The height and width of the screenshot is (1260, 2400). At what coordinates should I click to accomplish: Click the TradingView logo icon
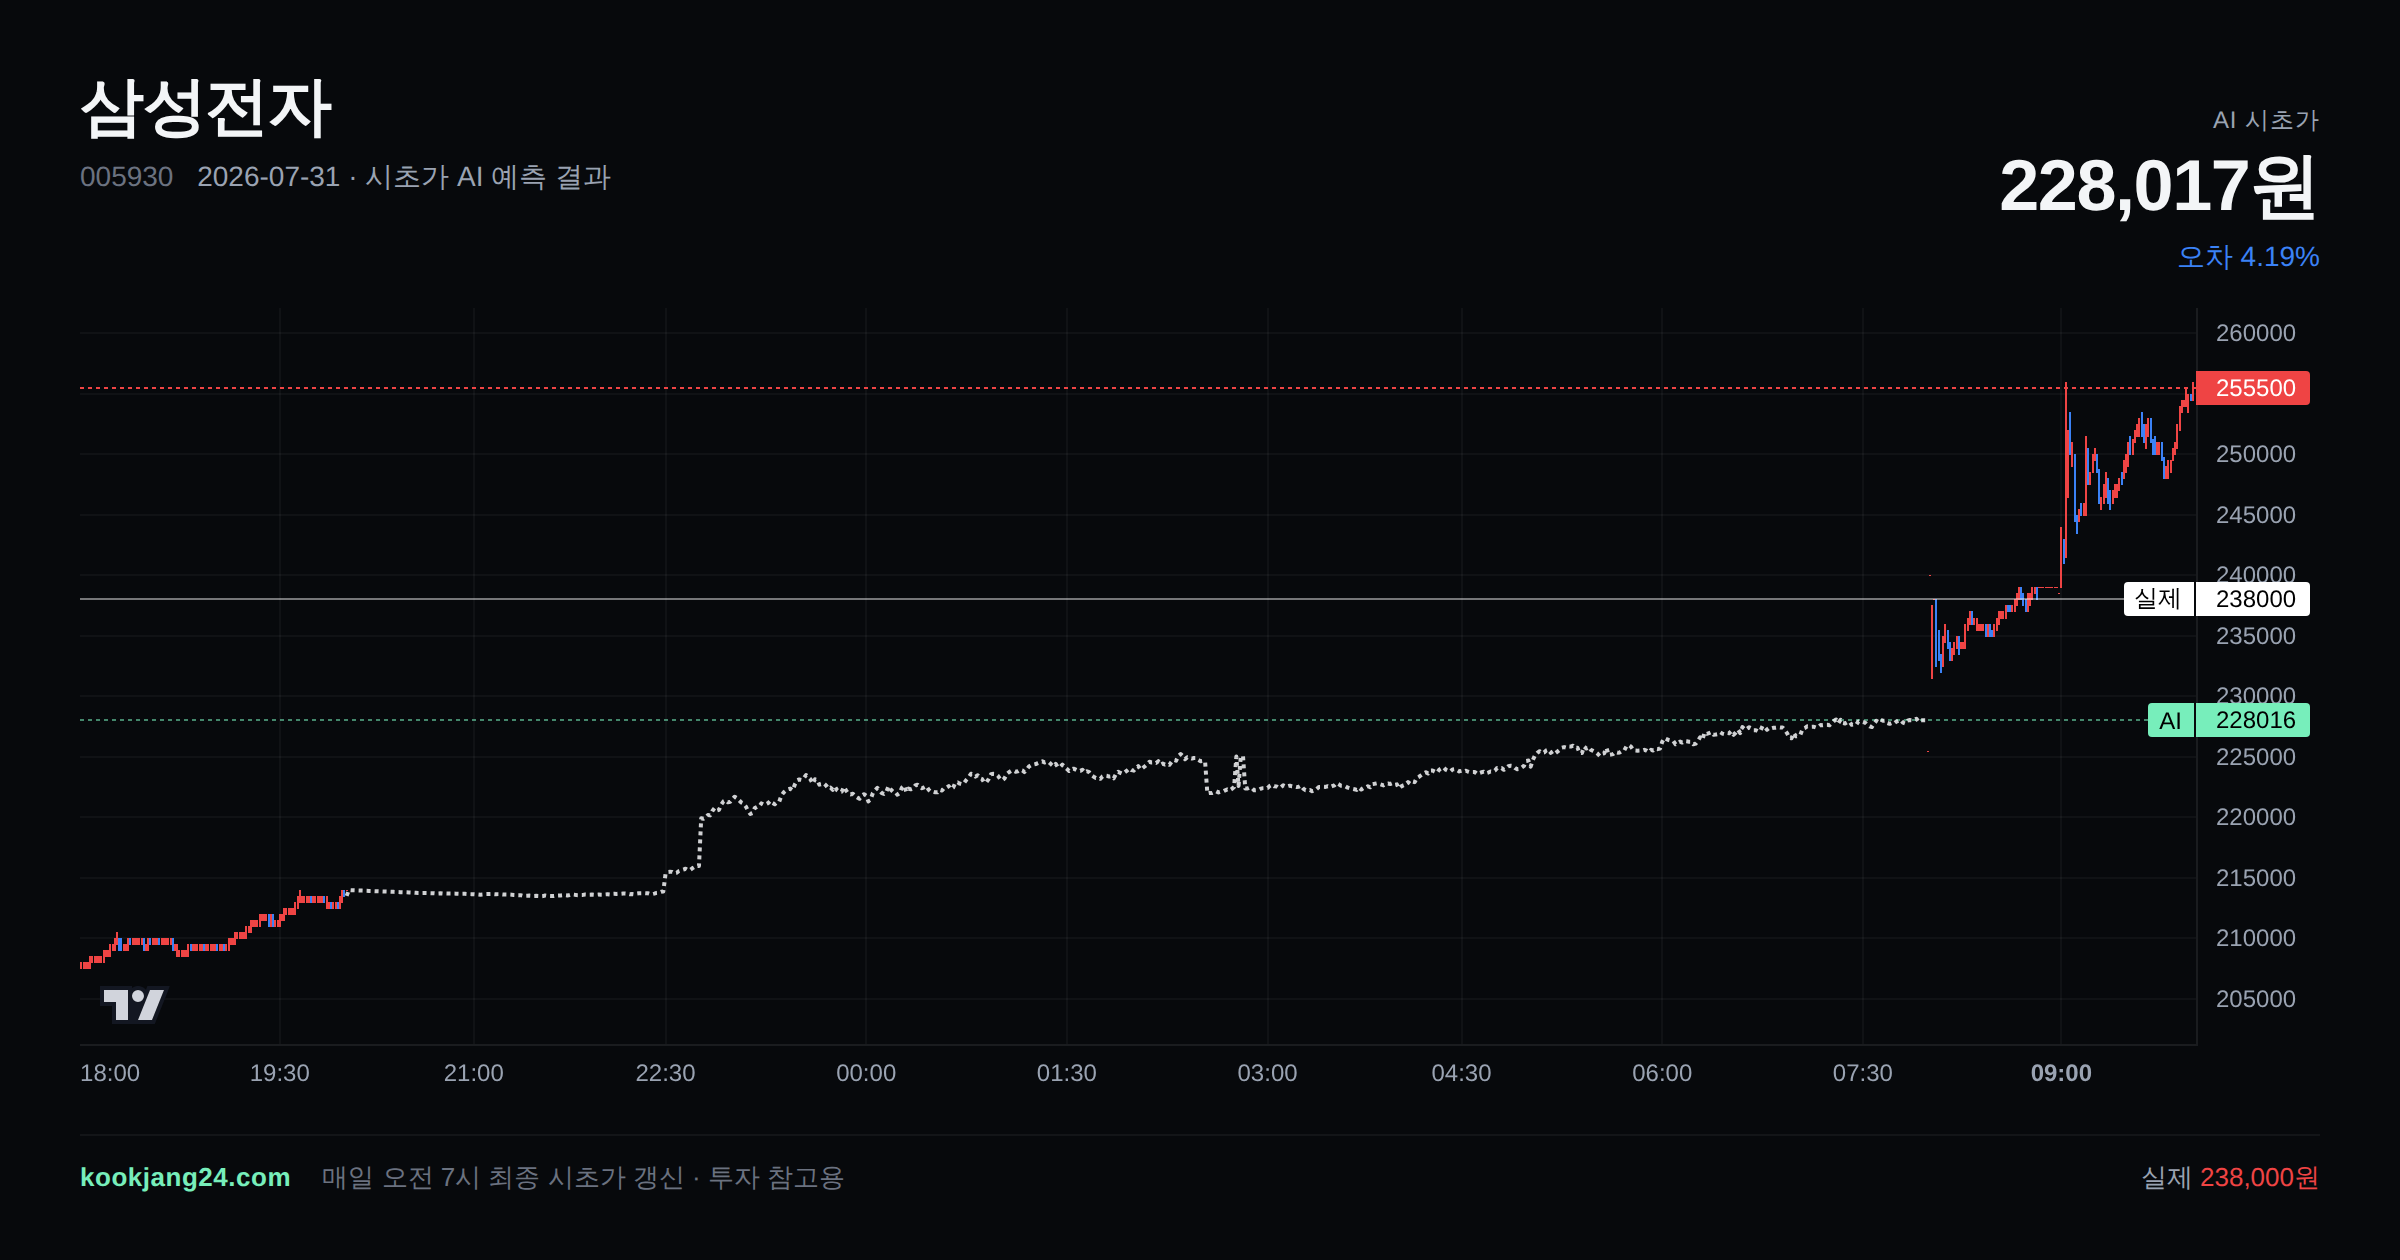(134, 1004)
